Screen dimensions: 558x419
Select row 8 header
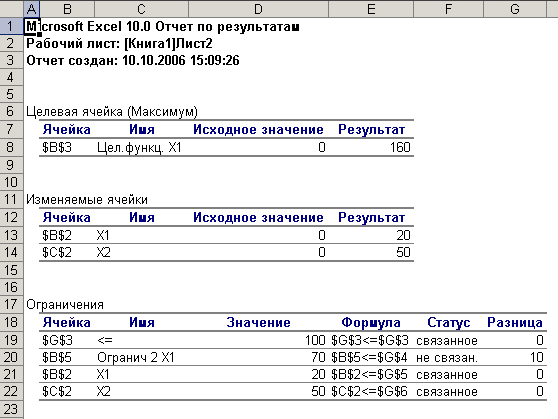(x=11, y=147)
